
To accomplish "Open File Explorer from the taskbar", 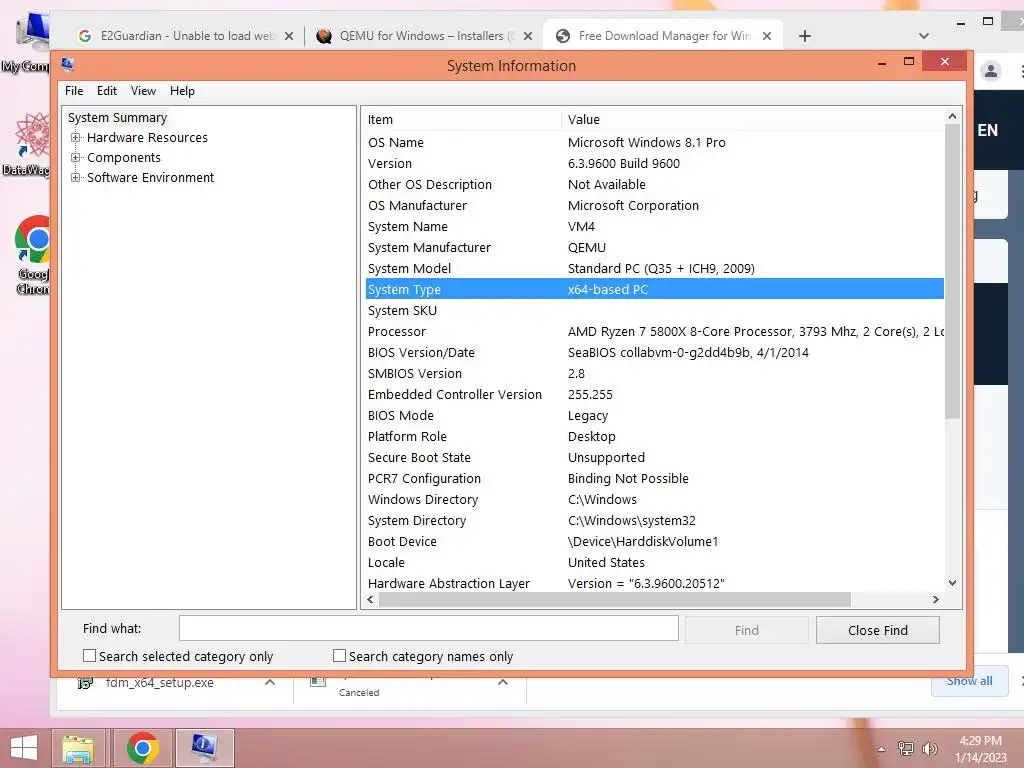I will 78,748.
